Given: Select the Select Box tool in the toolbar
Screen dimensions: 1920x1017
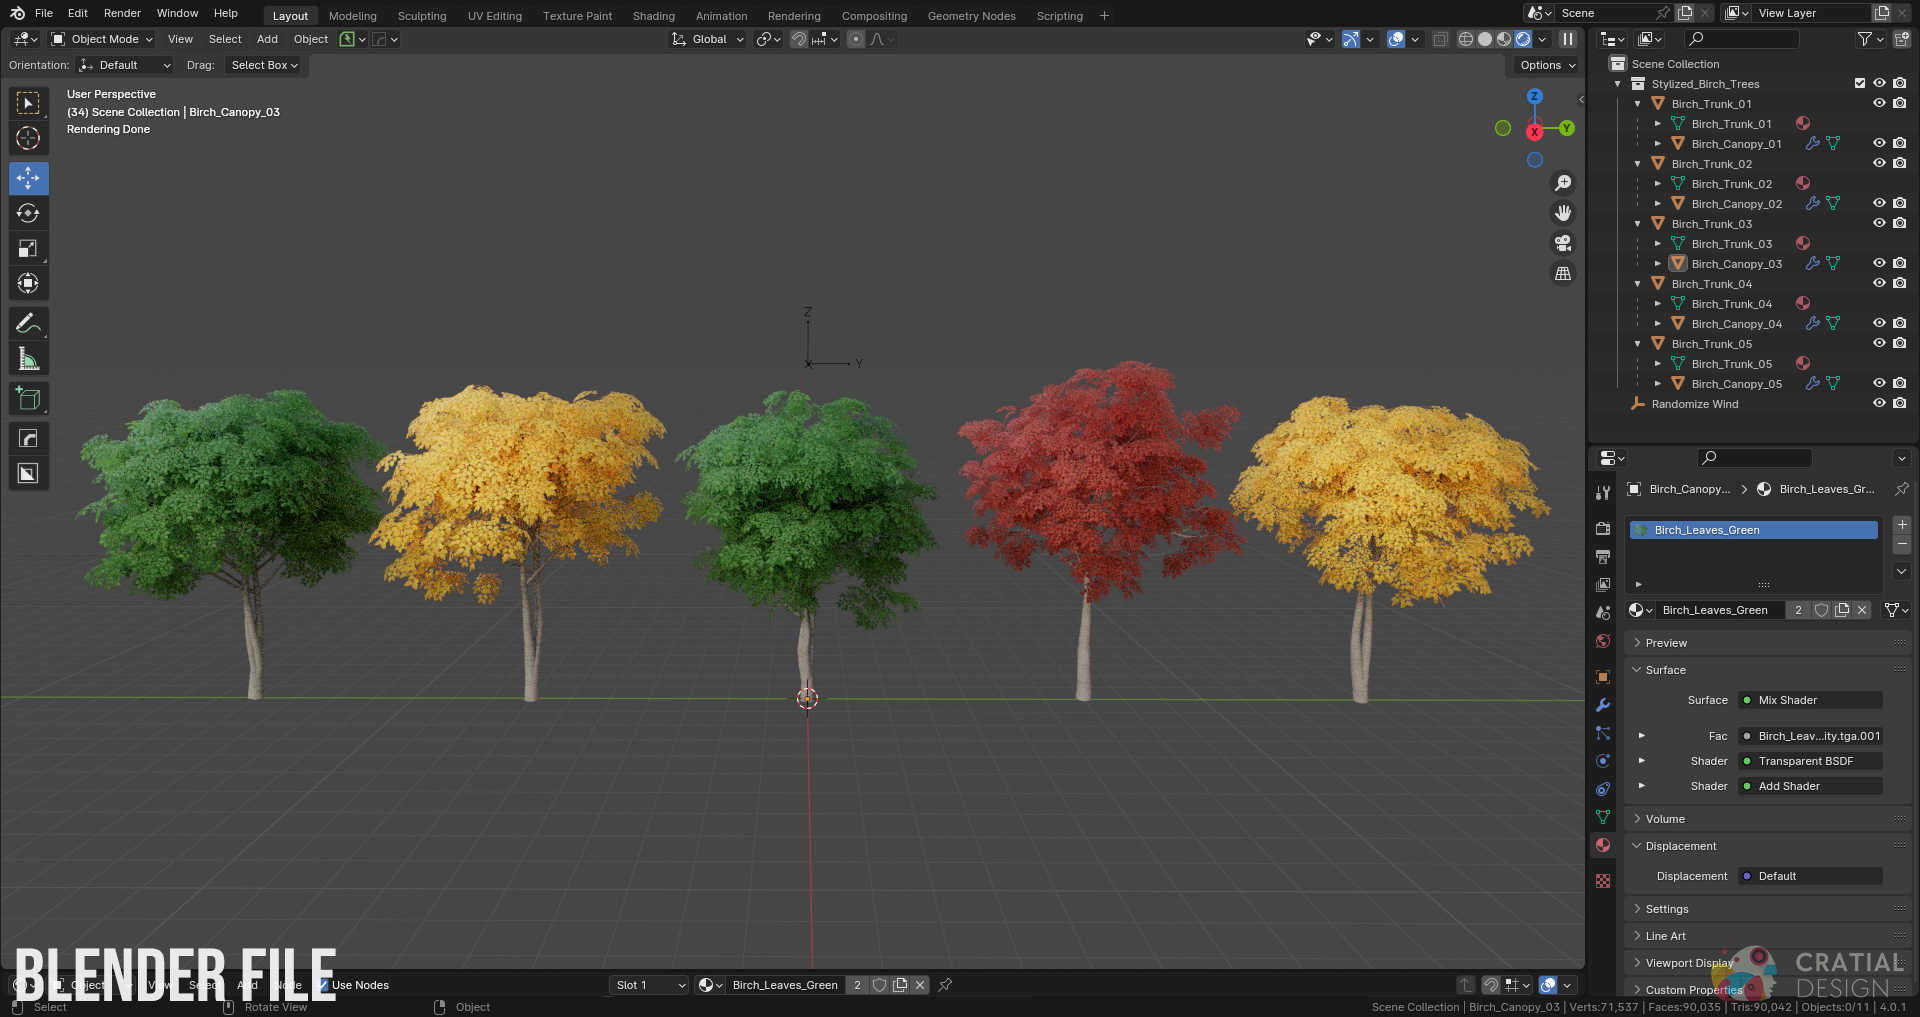Looking at the screenshot, I should 28,103.
